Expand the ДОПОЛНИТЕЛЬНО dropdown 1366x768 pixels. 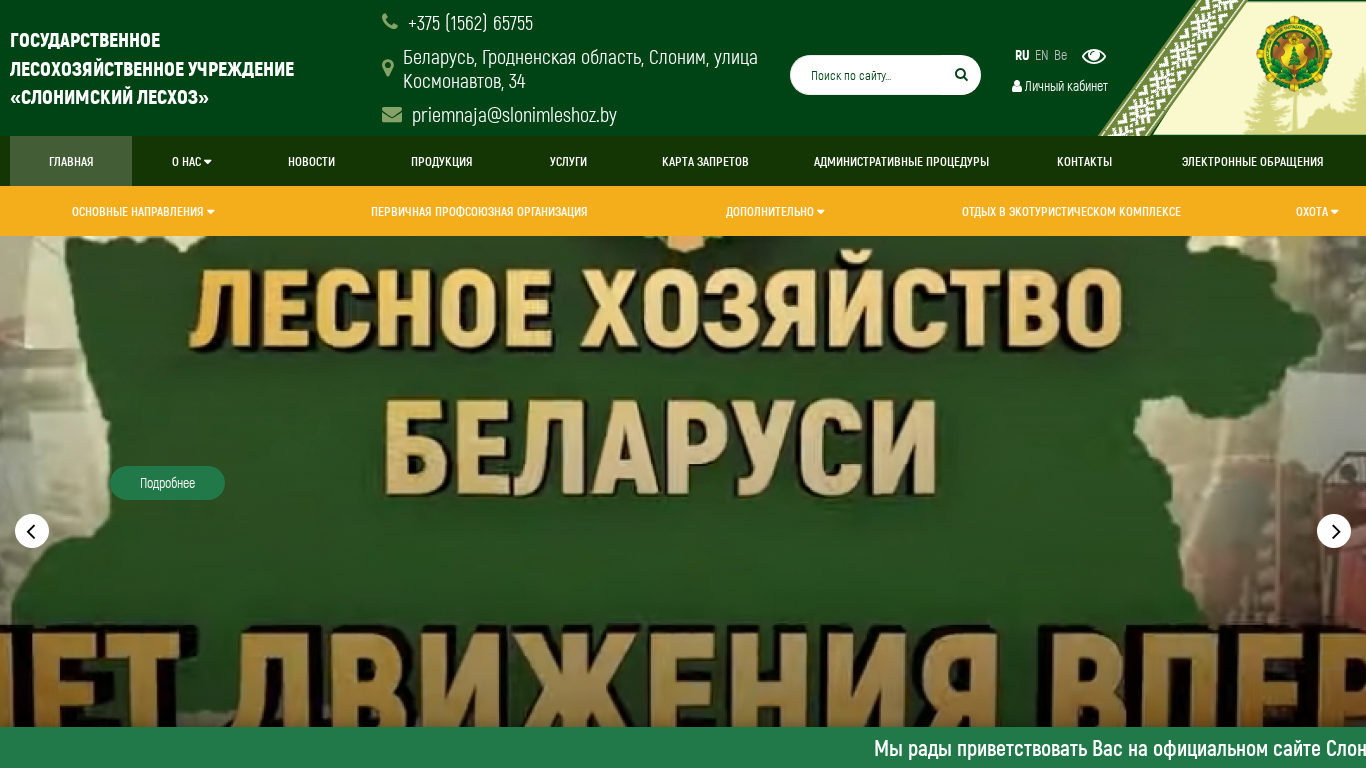(x=775, y=211)
